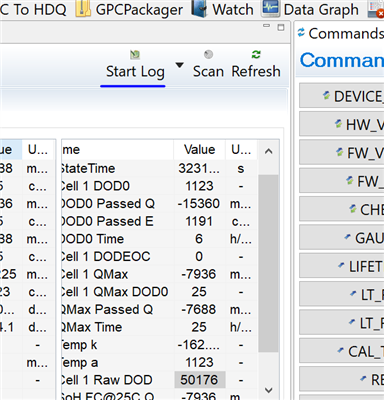This screenshot has width=384, height=400.
Task: Select the Cell 1 QMax row
Action: (159, 274)
